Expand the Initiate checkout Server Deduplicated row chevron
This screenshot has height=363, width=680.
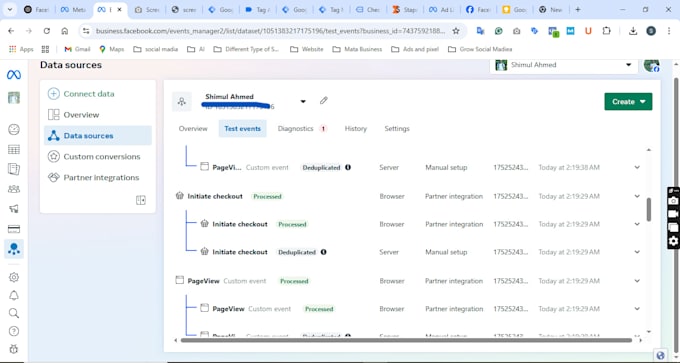(x=637, y=252)
